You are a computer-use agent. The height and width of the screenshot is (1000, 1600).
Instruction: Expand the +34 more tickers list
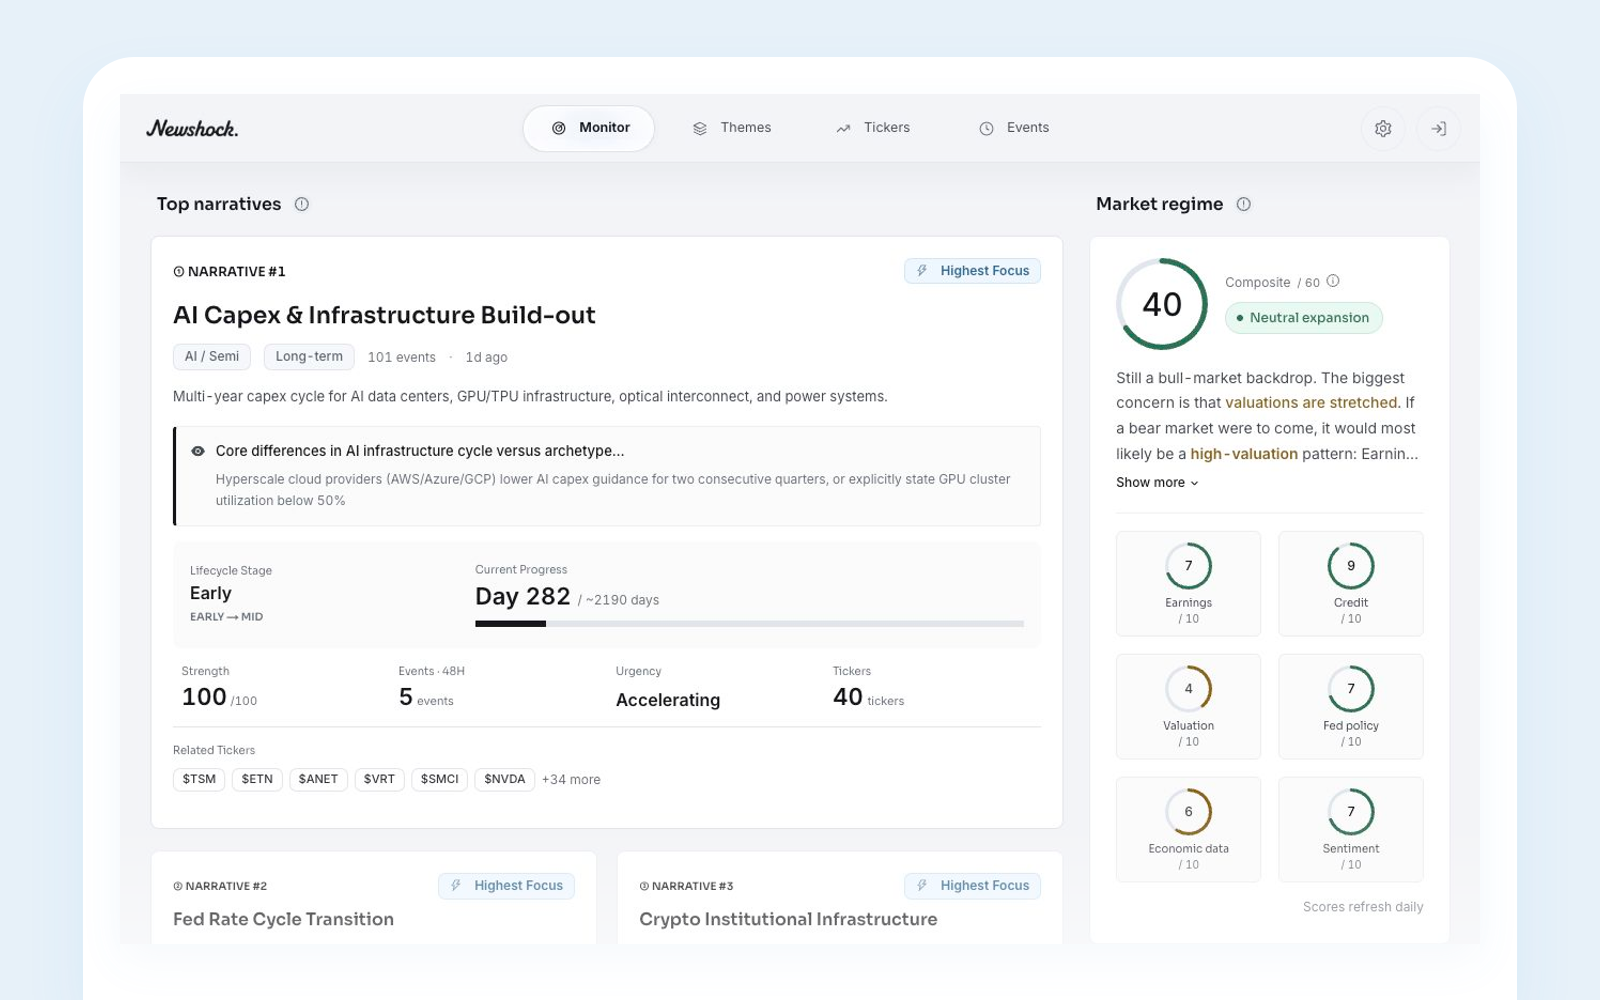[571, 780]
